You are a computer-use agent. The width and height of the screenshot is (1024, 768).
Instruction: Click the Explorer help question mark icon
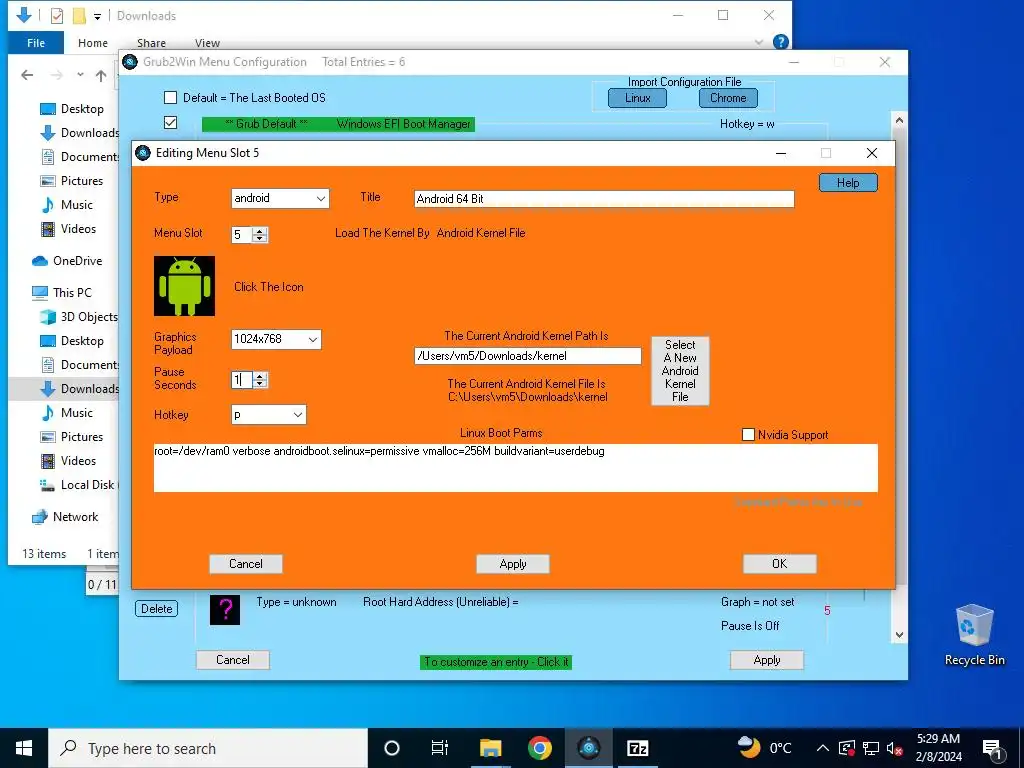pos(780,42)
